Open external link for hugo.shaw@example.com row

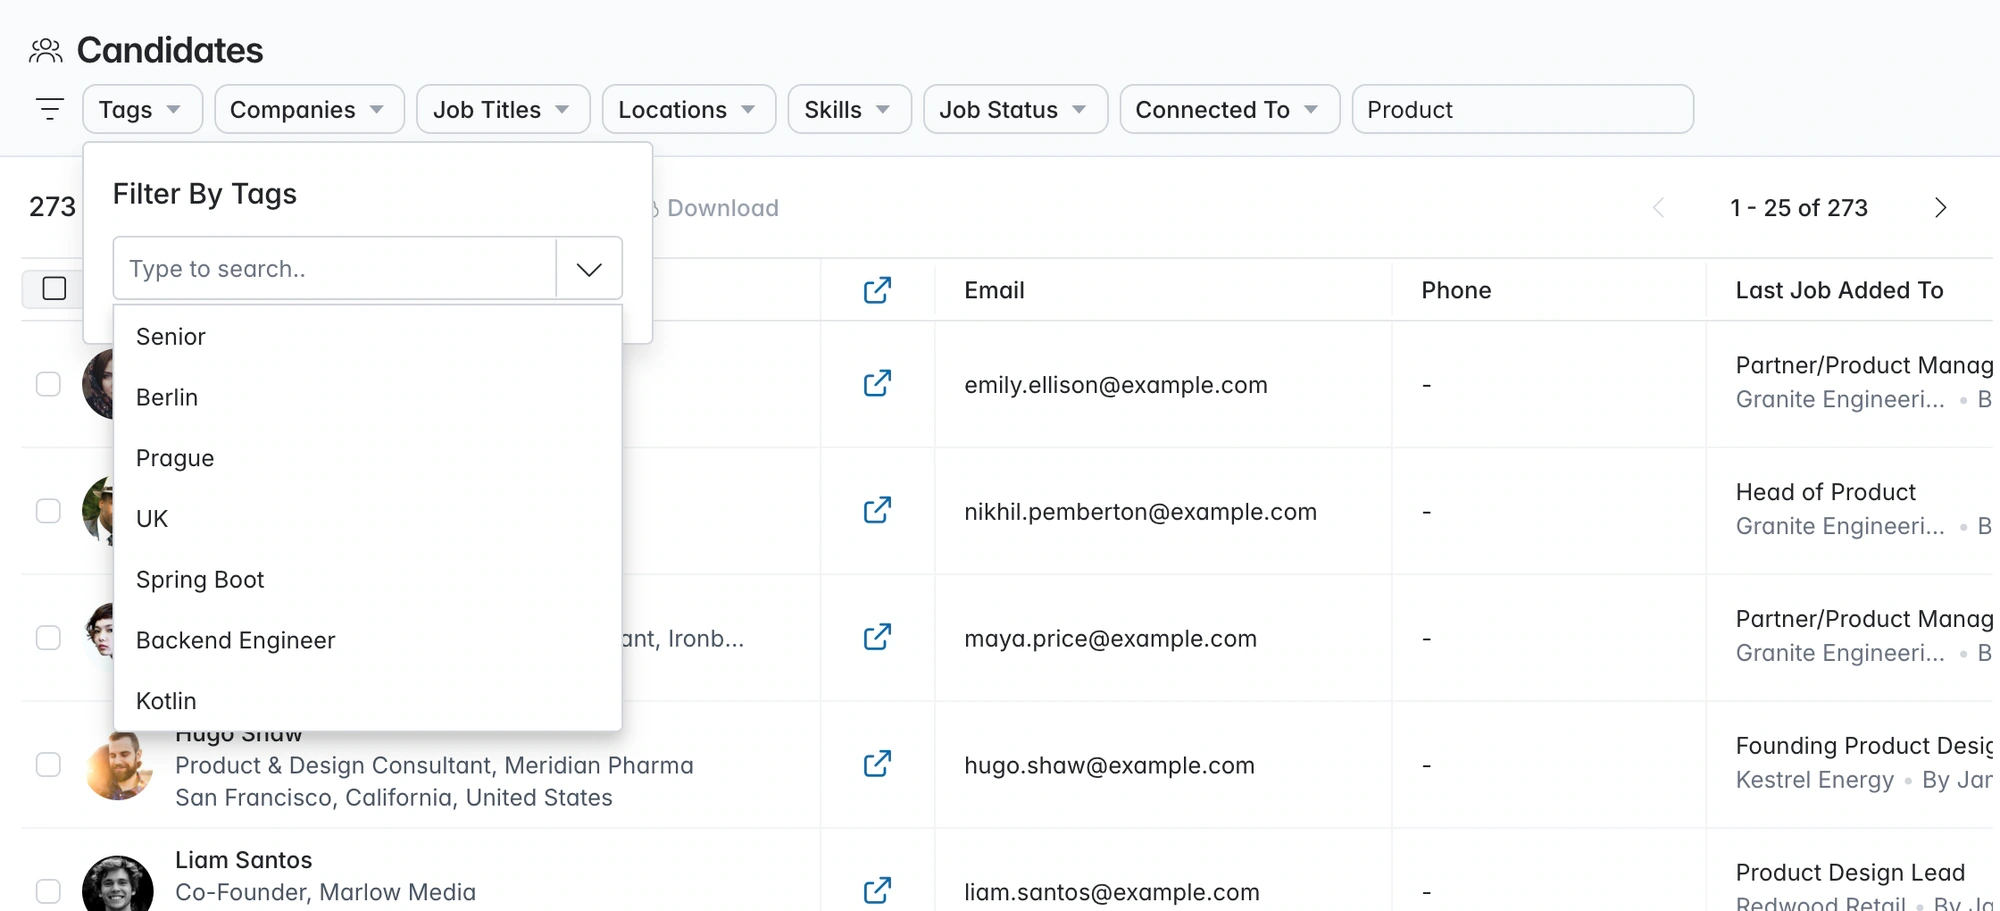click(x=877, y=765)
